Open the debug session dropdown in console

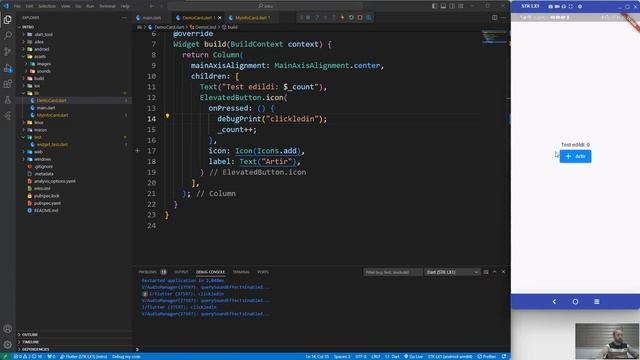tap(452, 272)
